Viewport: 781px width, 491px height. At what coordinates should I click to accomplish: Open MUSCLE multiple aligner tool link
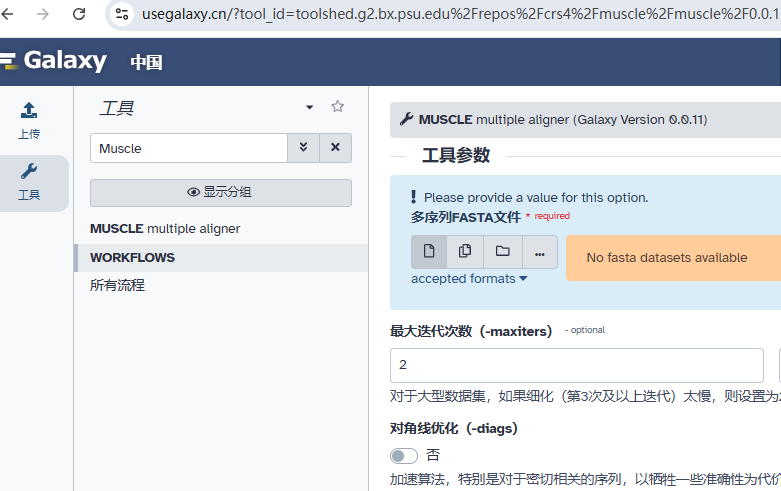pos(165,229)
